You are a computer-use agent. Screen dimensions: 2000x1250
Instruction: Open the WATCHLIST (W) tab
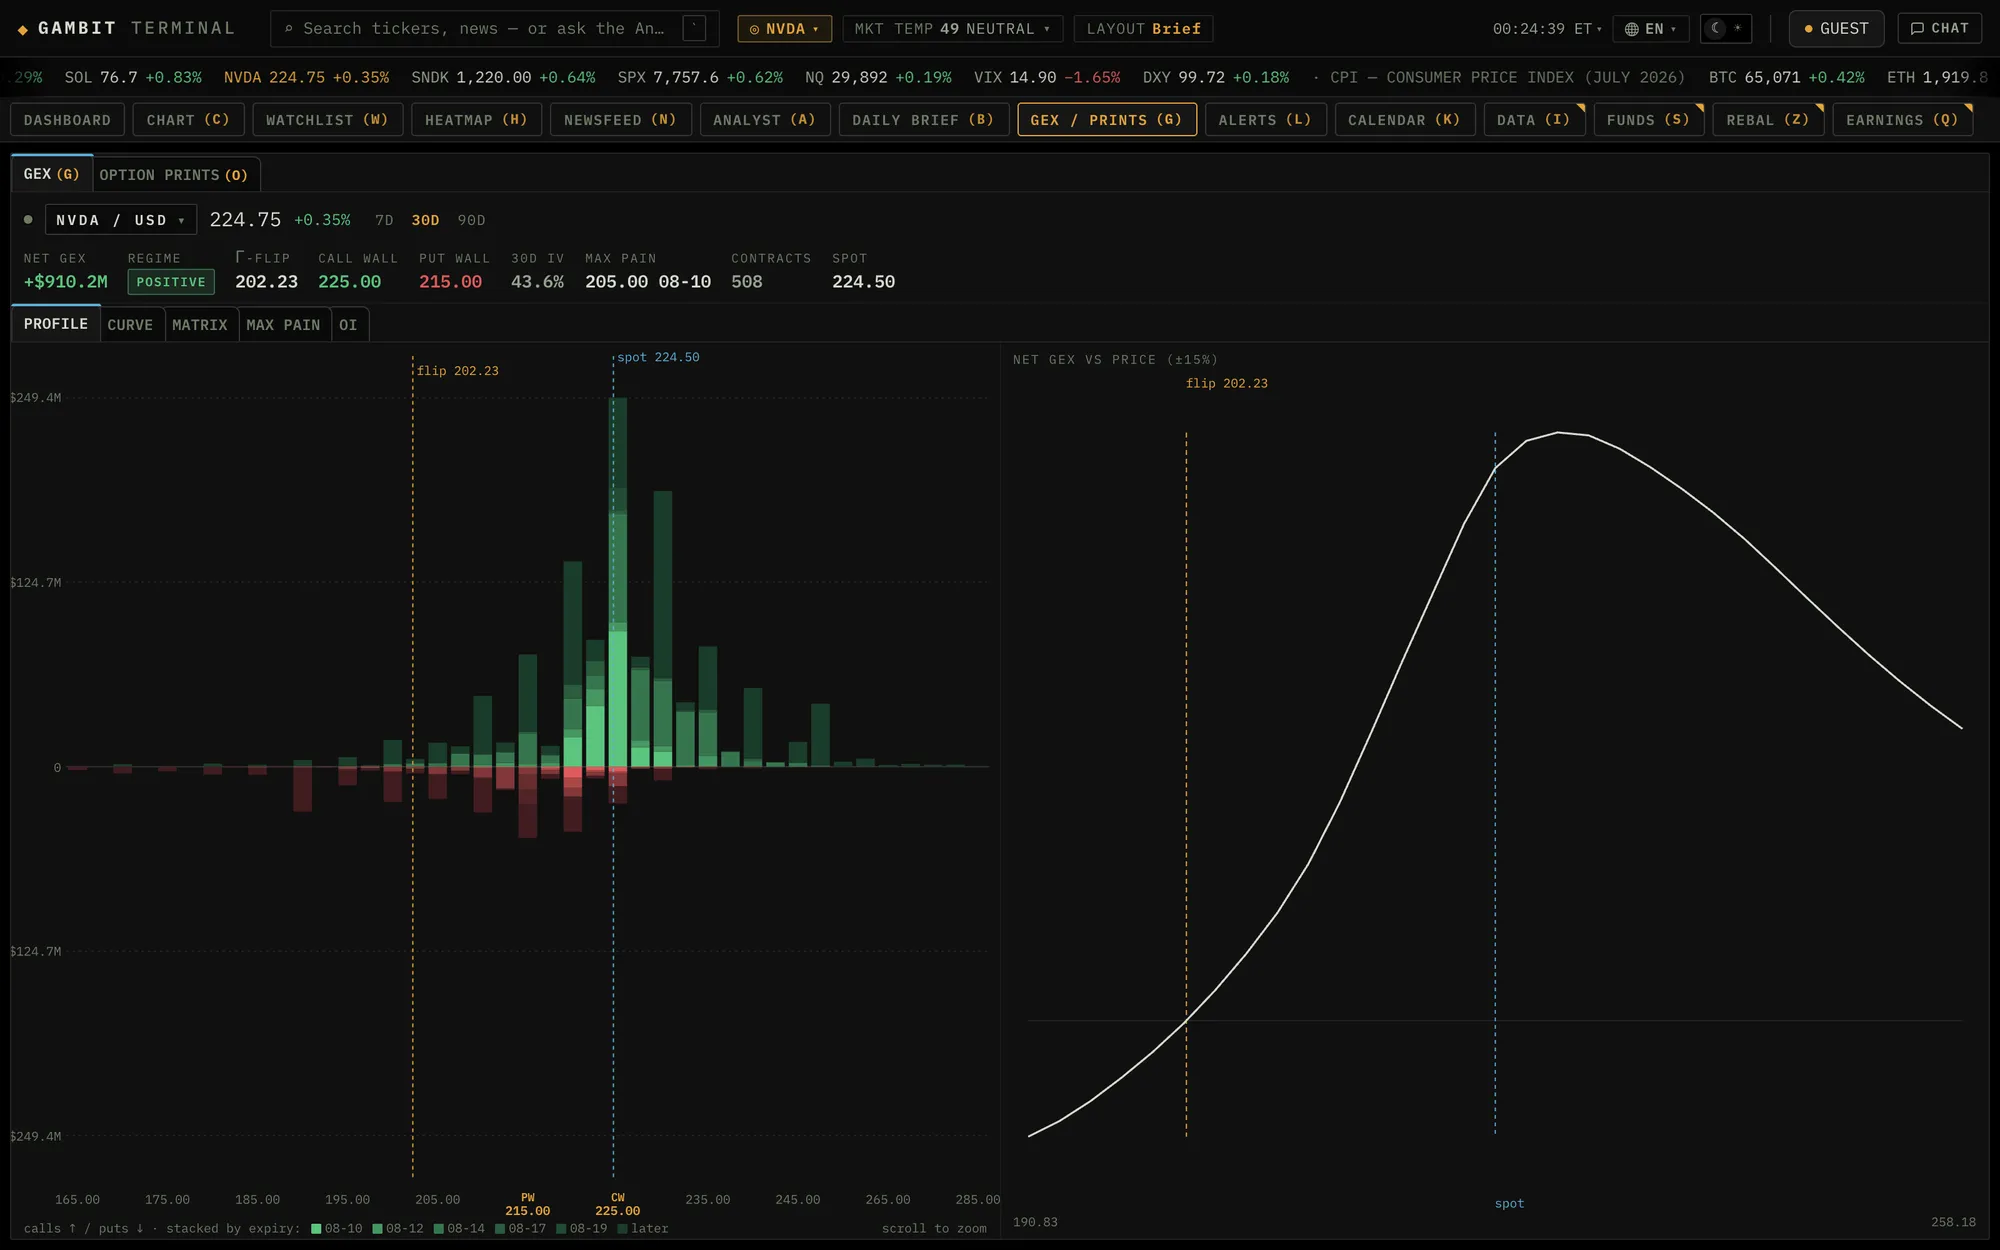(327, 120)
